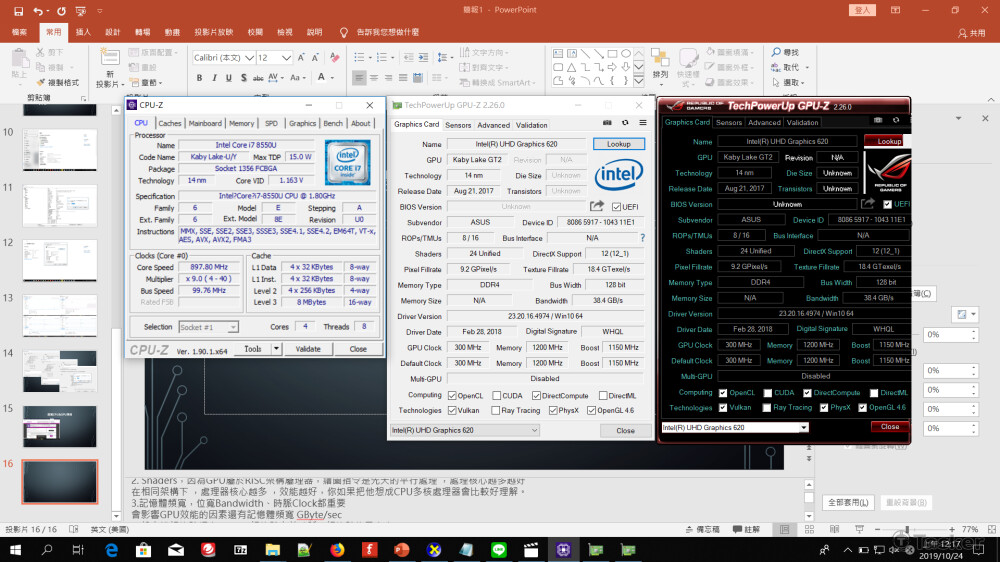Viewport: 1000px width, 562px height.
Task: Click the screenshot camera icon in light GPU-Z
Action: click(x=608, y=123)
